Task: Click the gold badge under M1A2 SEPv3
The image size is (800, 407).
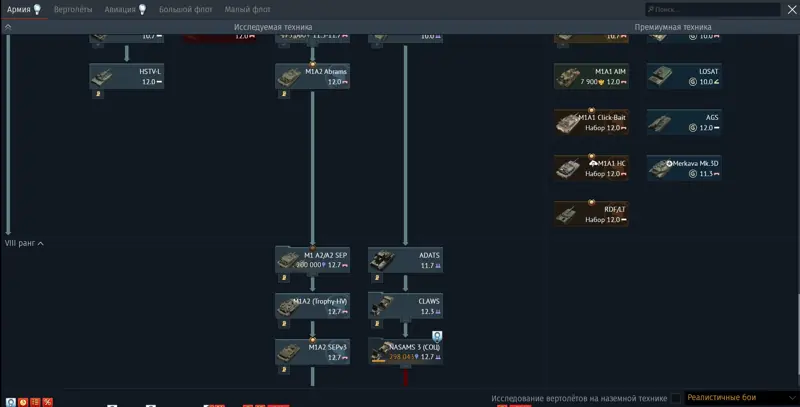Action: pyautogui.click(x=284, y=369)
